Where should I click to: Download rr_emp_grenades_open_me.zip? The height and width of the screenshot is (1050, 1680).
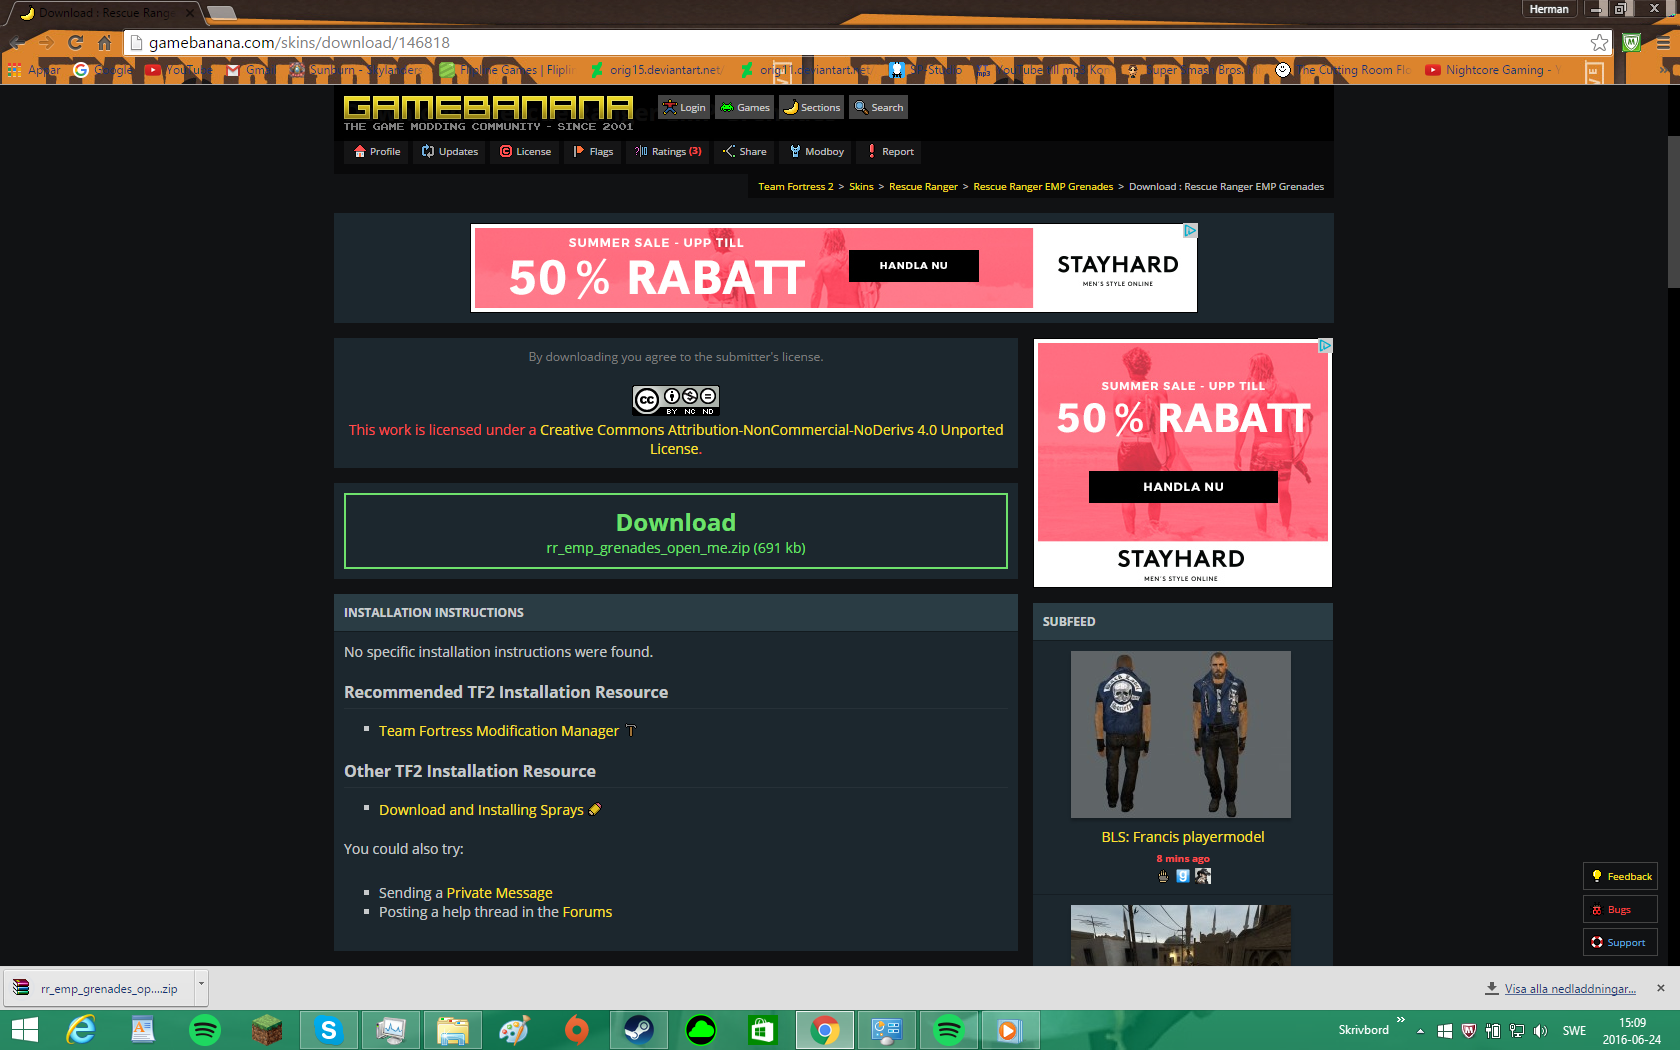click(676, 531)
